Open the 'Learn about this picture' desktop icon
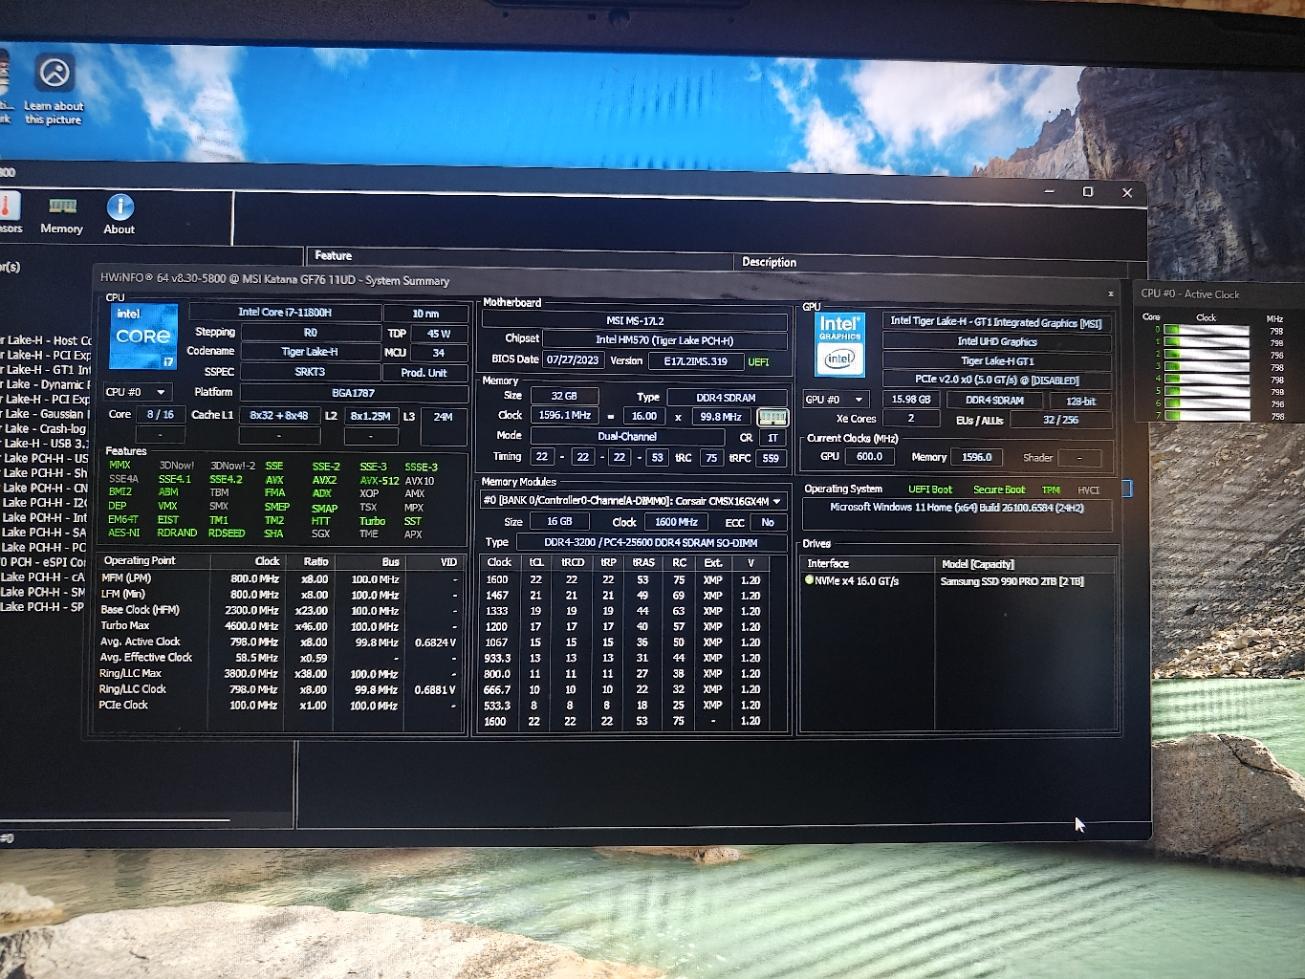The height and width of the screenshot is (979, 1305). (54, 90)
